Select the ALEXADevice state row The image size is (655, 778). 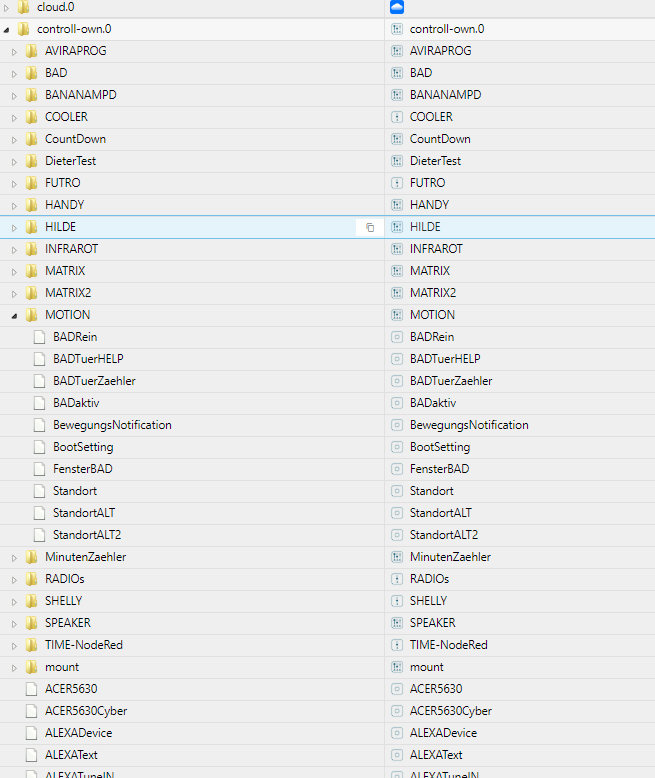click(78, 733)
